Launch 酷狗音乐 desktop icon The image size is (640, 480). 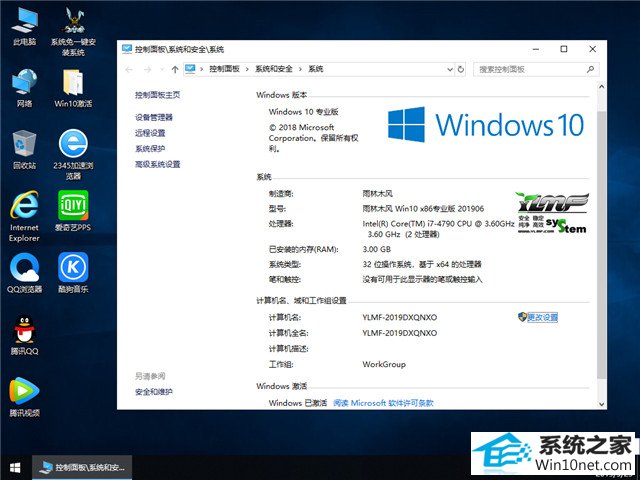click(73, 273)
